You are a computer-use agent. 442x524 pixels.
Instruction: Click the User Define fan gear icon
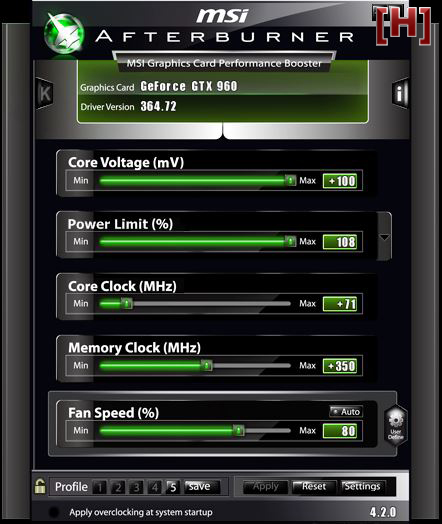396,426
